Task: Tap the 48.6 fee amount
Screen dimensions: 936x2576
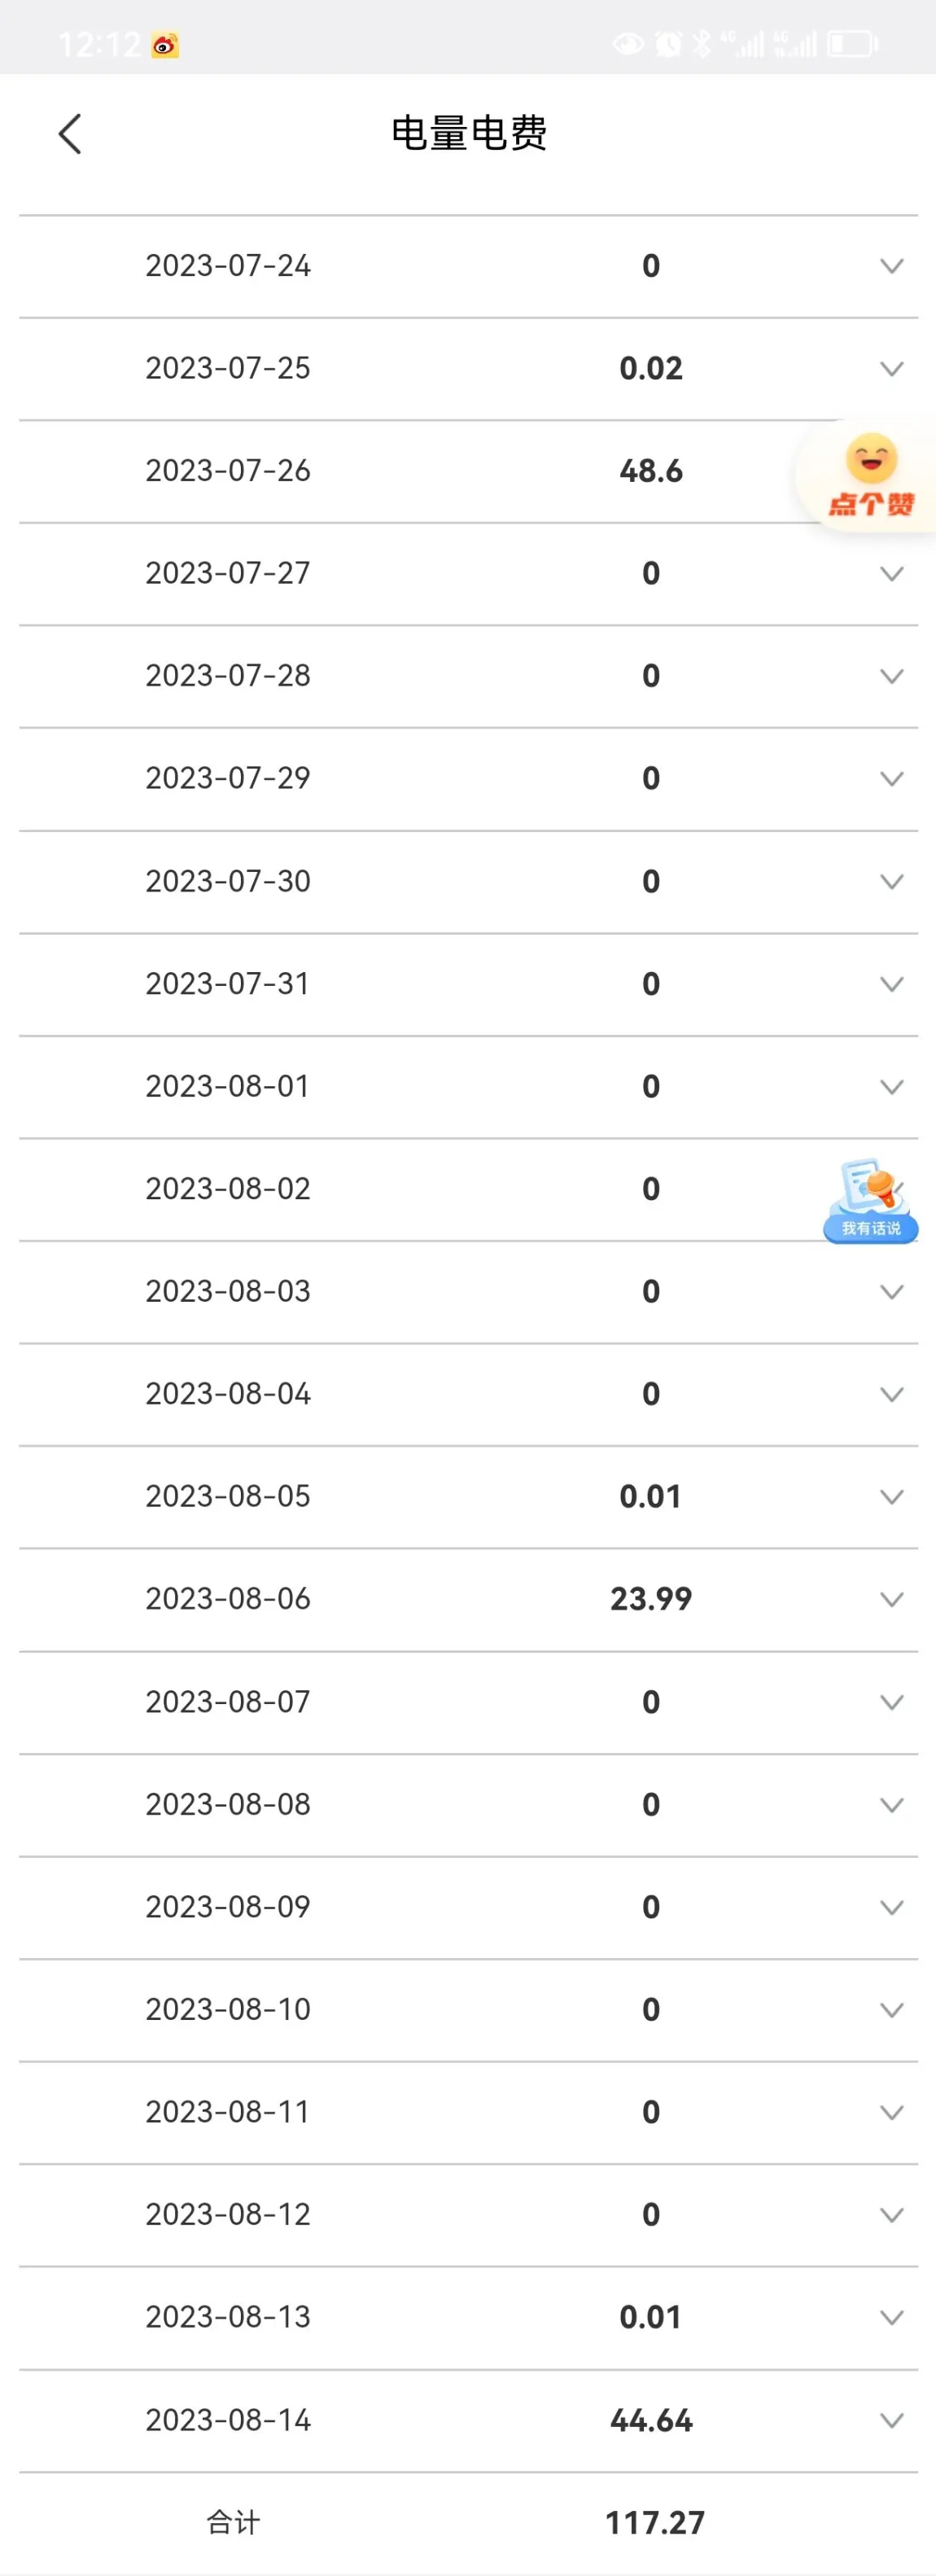Action: point(651,470)
